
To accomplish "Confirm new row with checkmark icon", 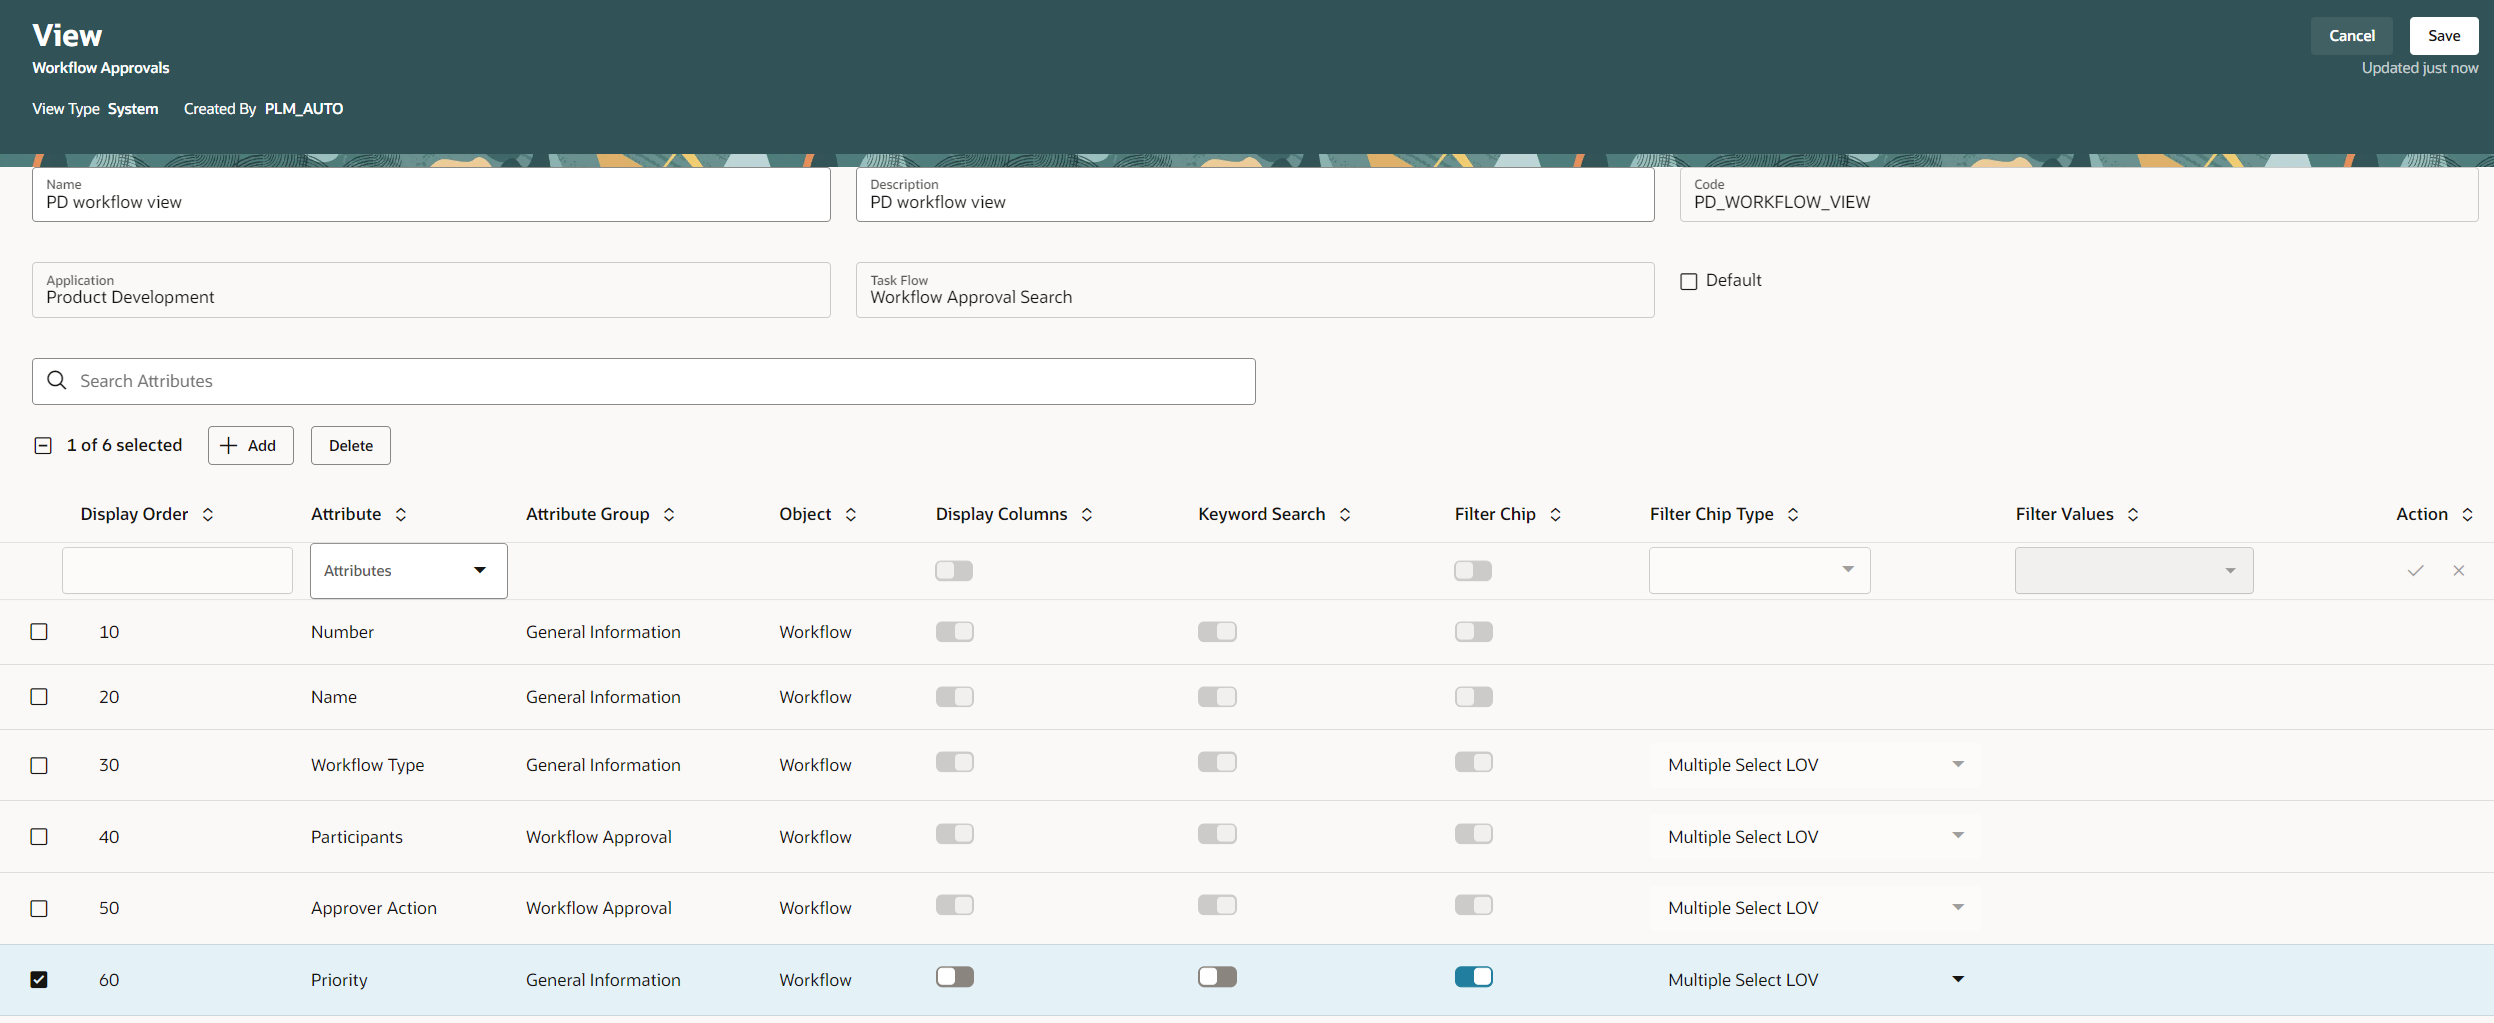I will [2416, 571].
